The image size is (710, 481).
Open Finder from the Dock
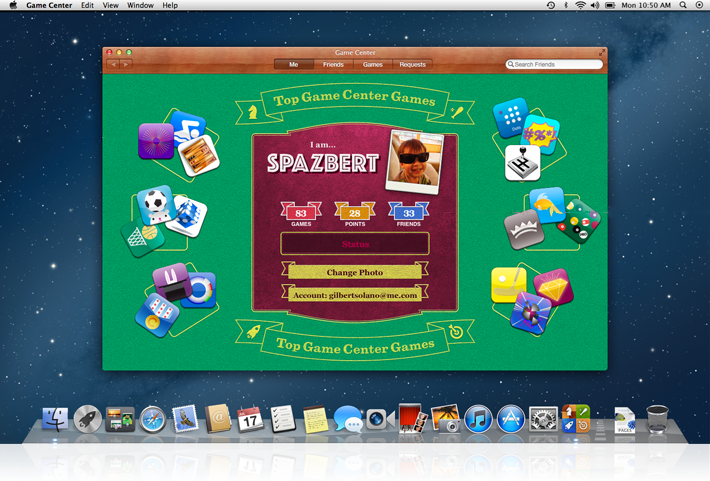[x=55, y=418]
